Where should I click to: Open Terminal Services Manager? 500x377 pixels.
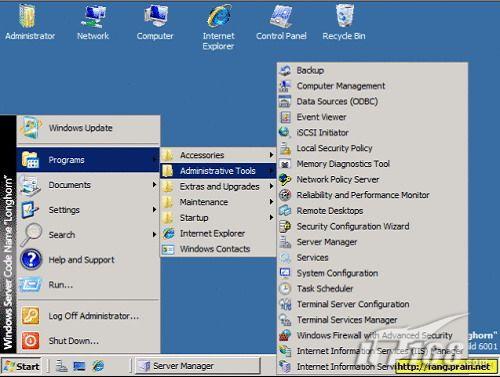coord(372,320)
